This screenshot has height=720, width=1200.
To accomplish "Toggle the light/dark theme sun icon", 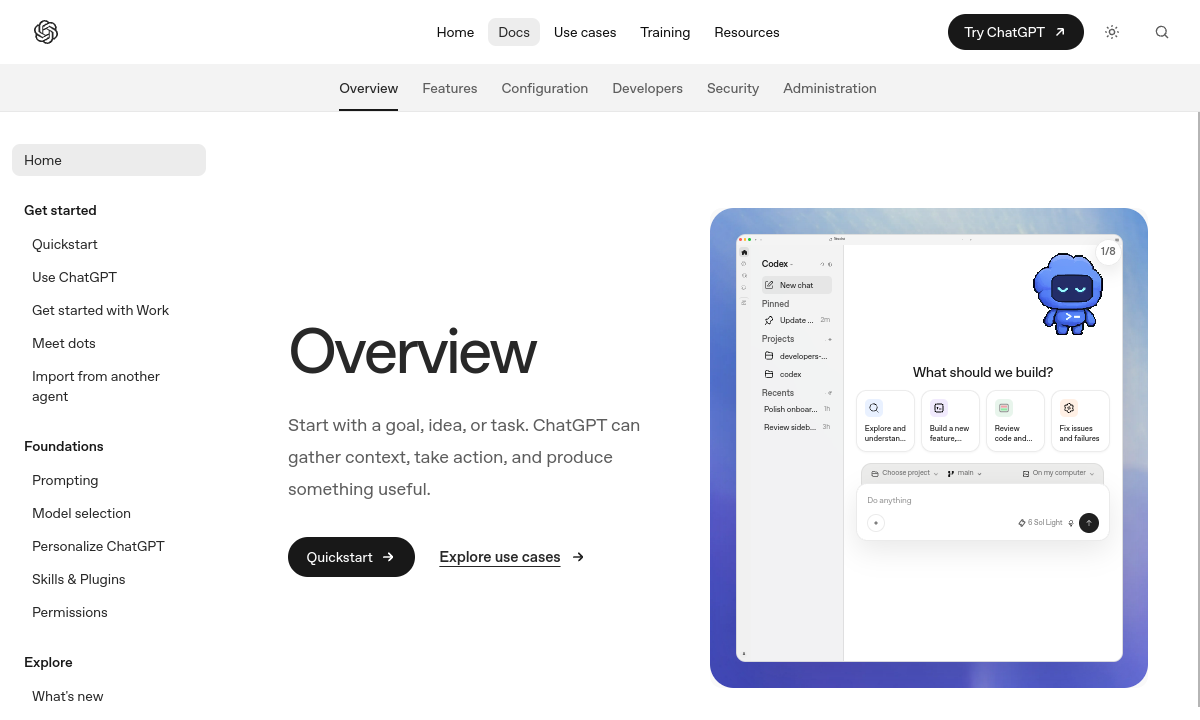I will point(1112,32).
